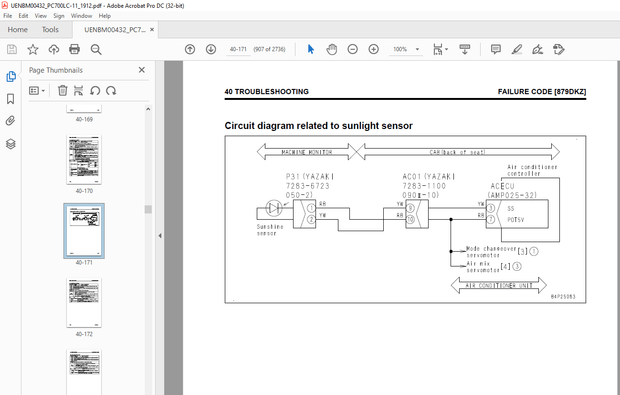Open Bookmarks panel icon
This screenshot has height=395, width=620.
(11, 99)
